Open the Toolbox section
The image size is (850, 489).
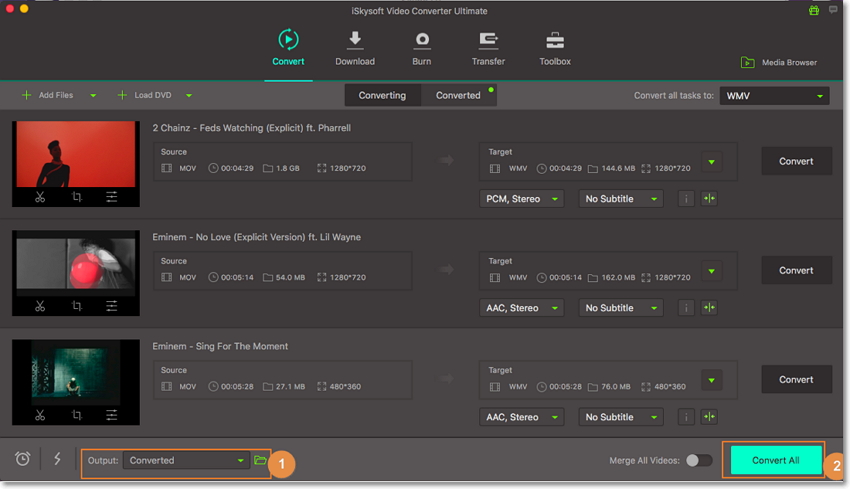coord(555,48)
